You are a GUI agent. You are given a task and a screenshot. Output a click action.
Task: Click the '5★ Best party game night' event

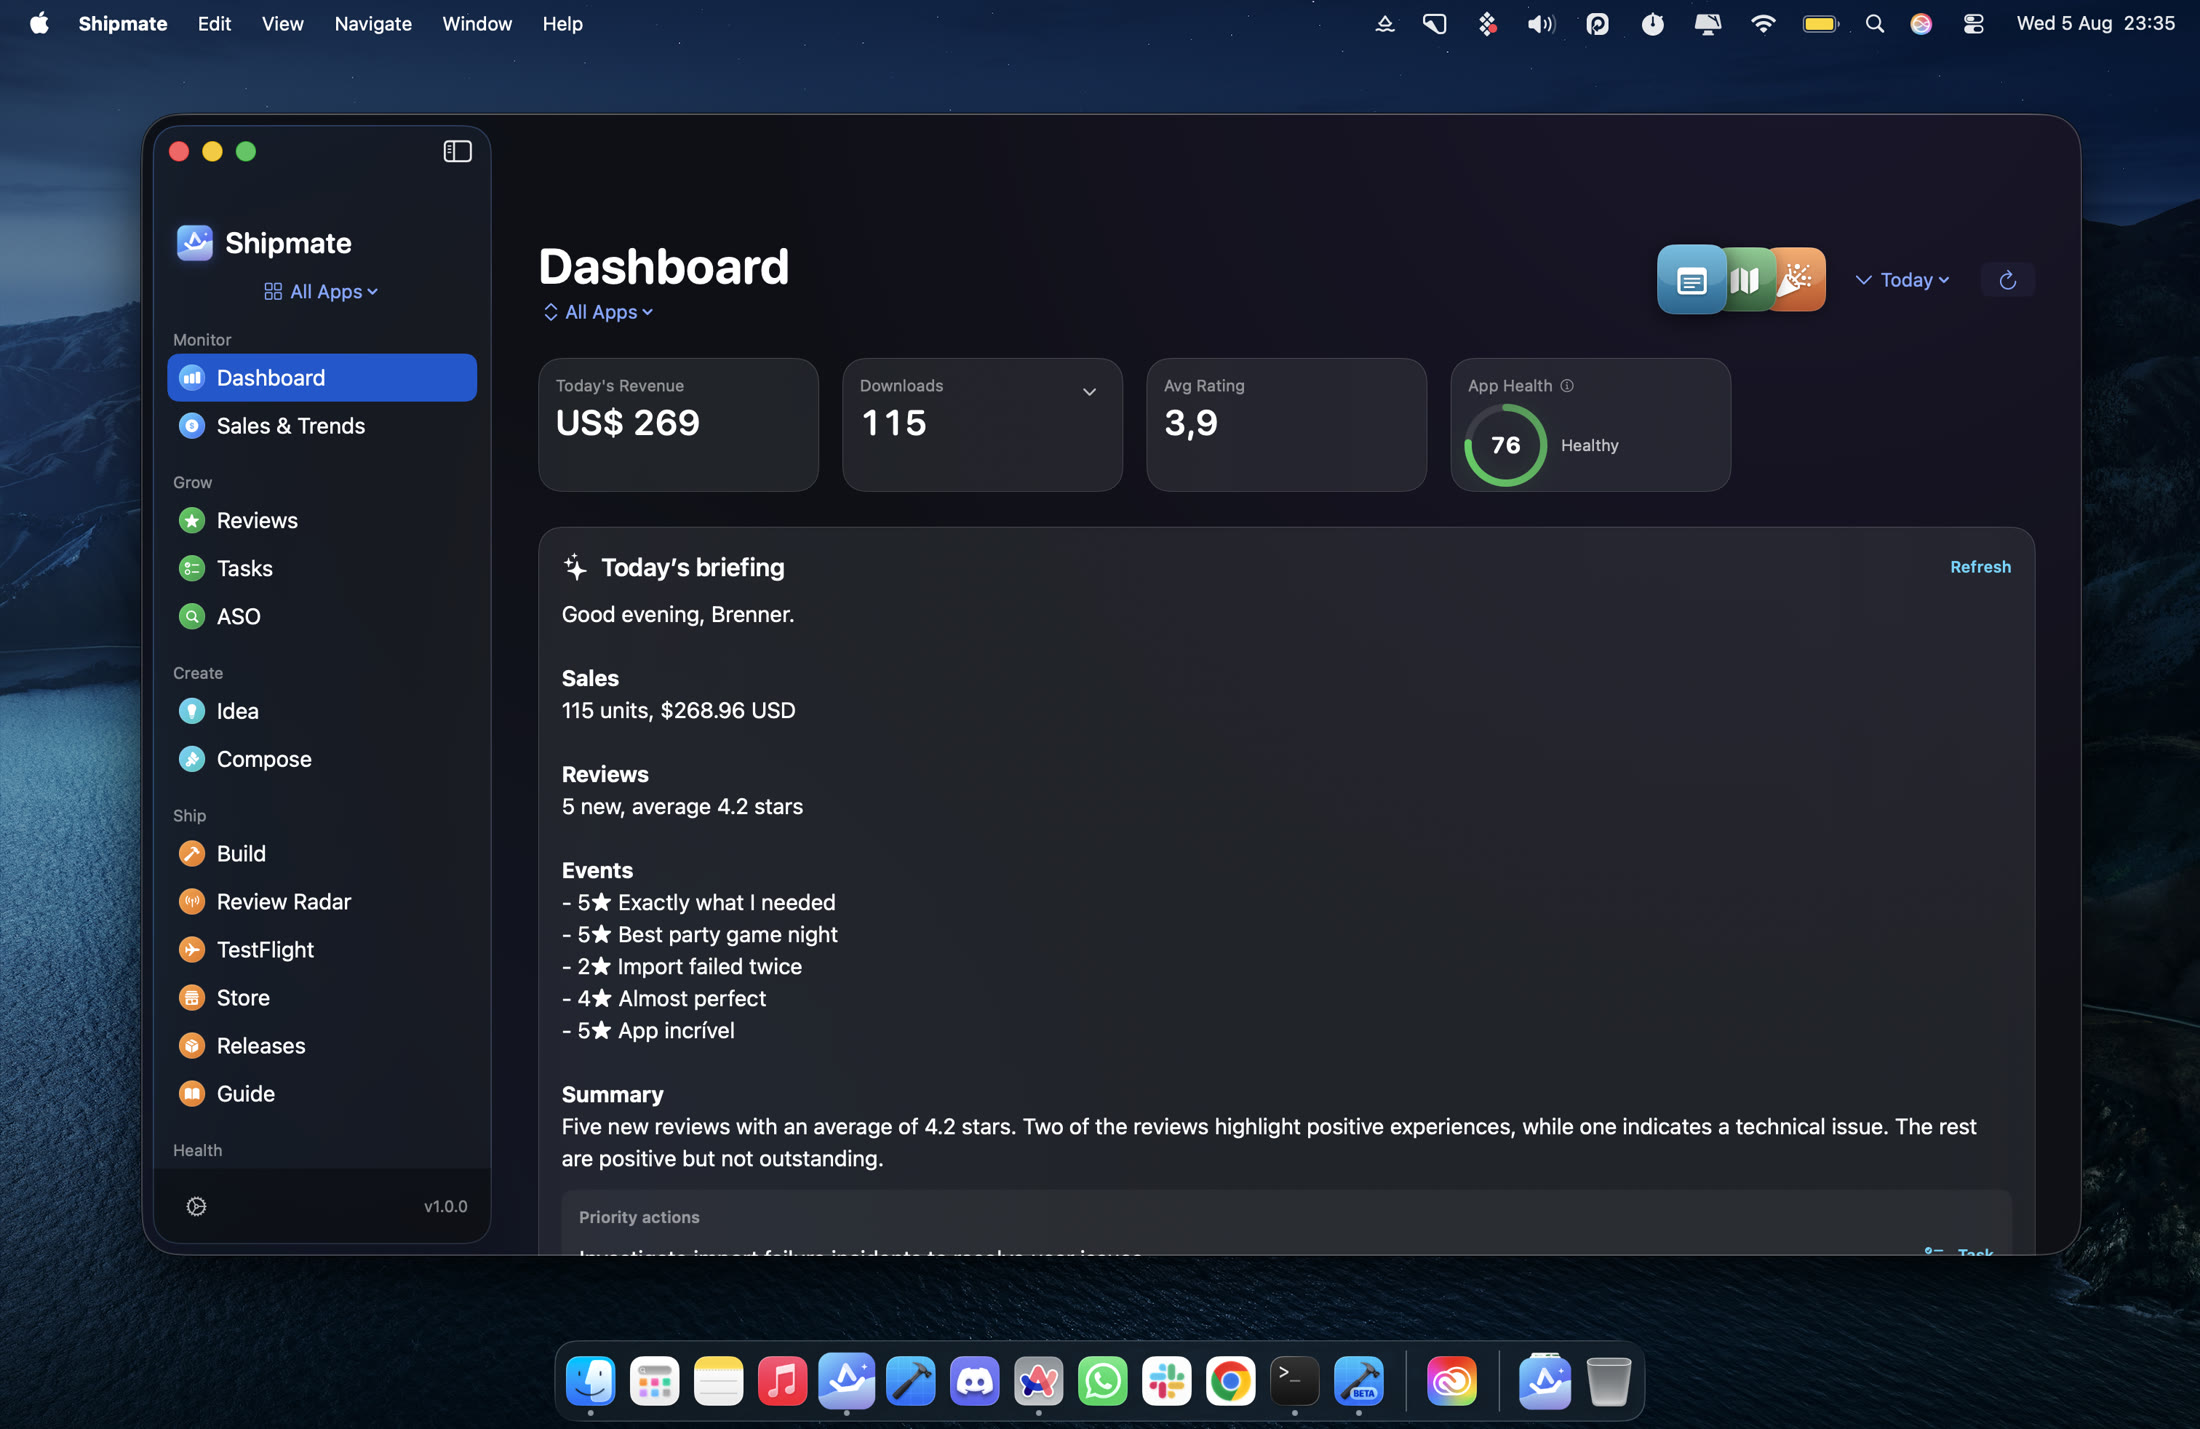(700, 934)
